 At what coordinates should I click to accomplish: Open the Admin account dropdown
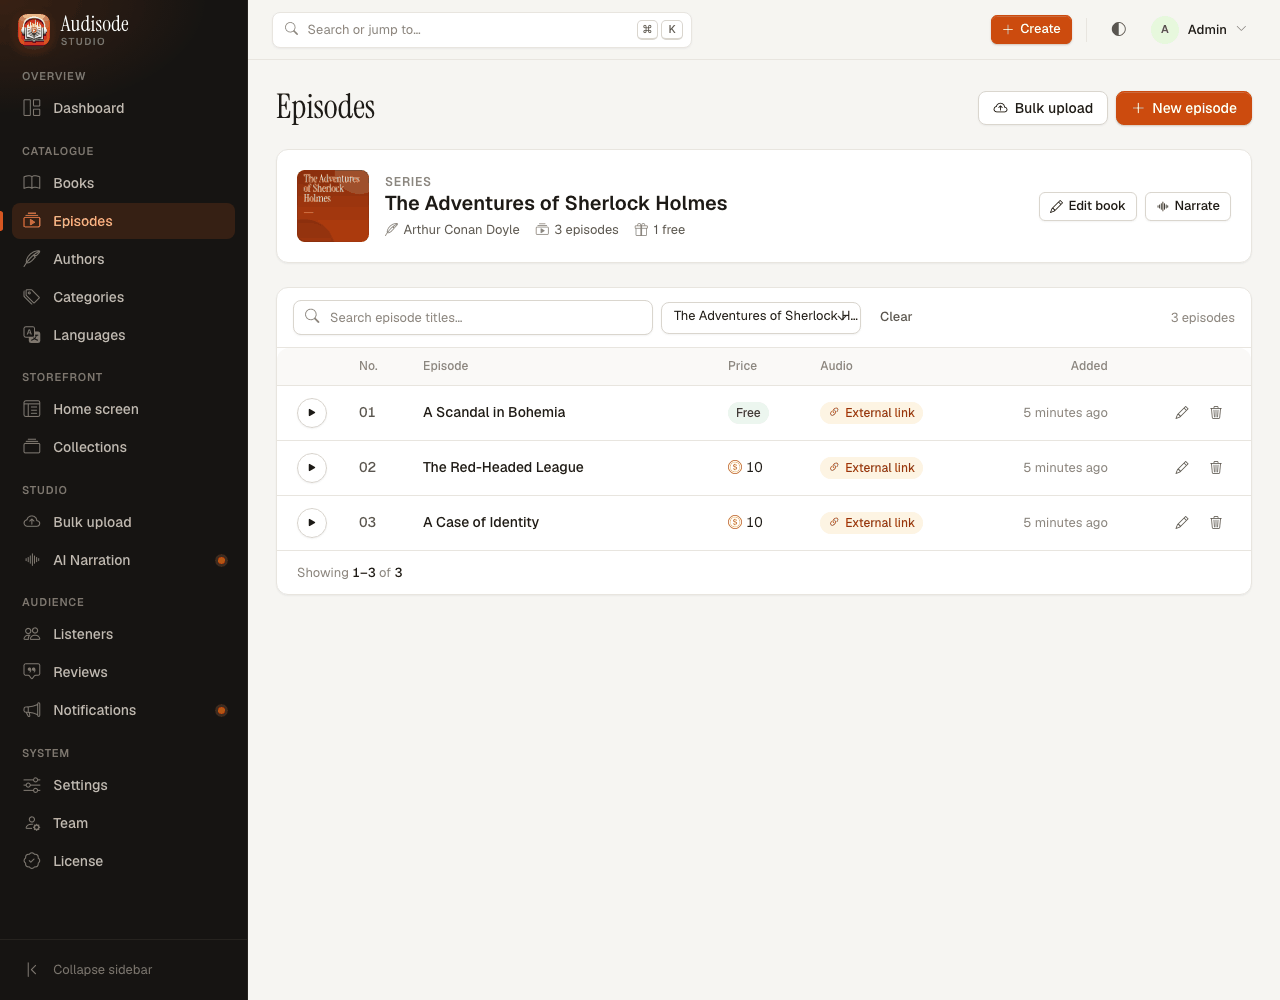1200,29
